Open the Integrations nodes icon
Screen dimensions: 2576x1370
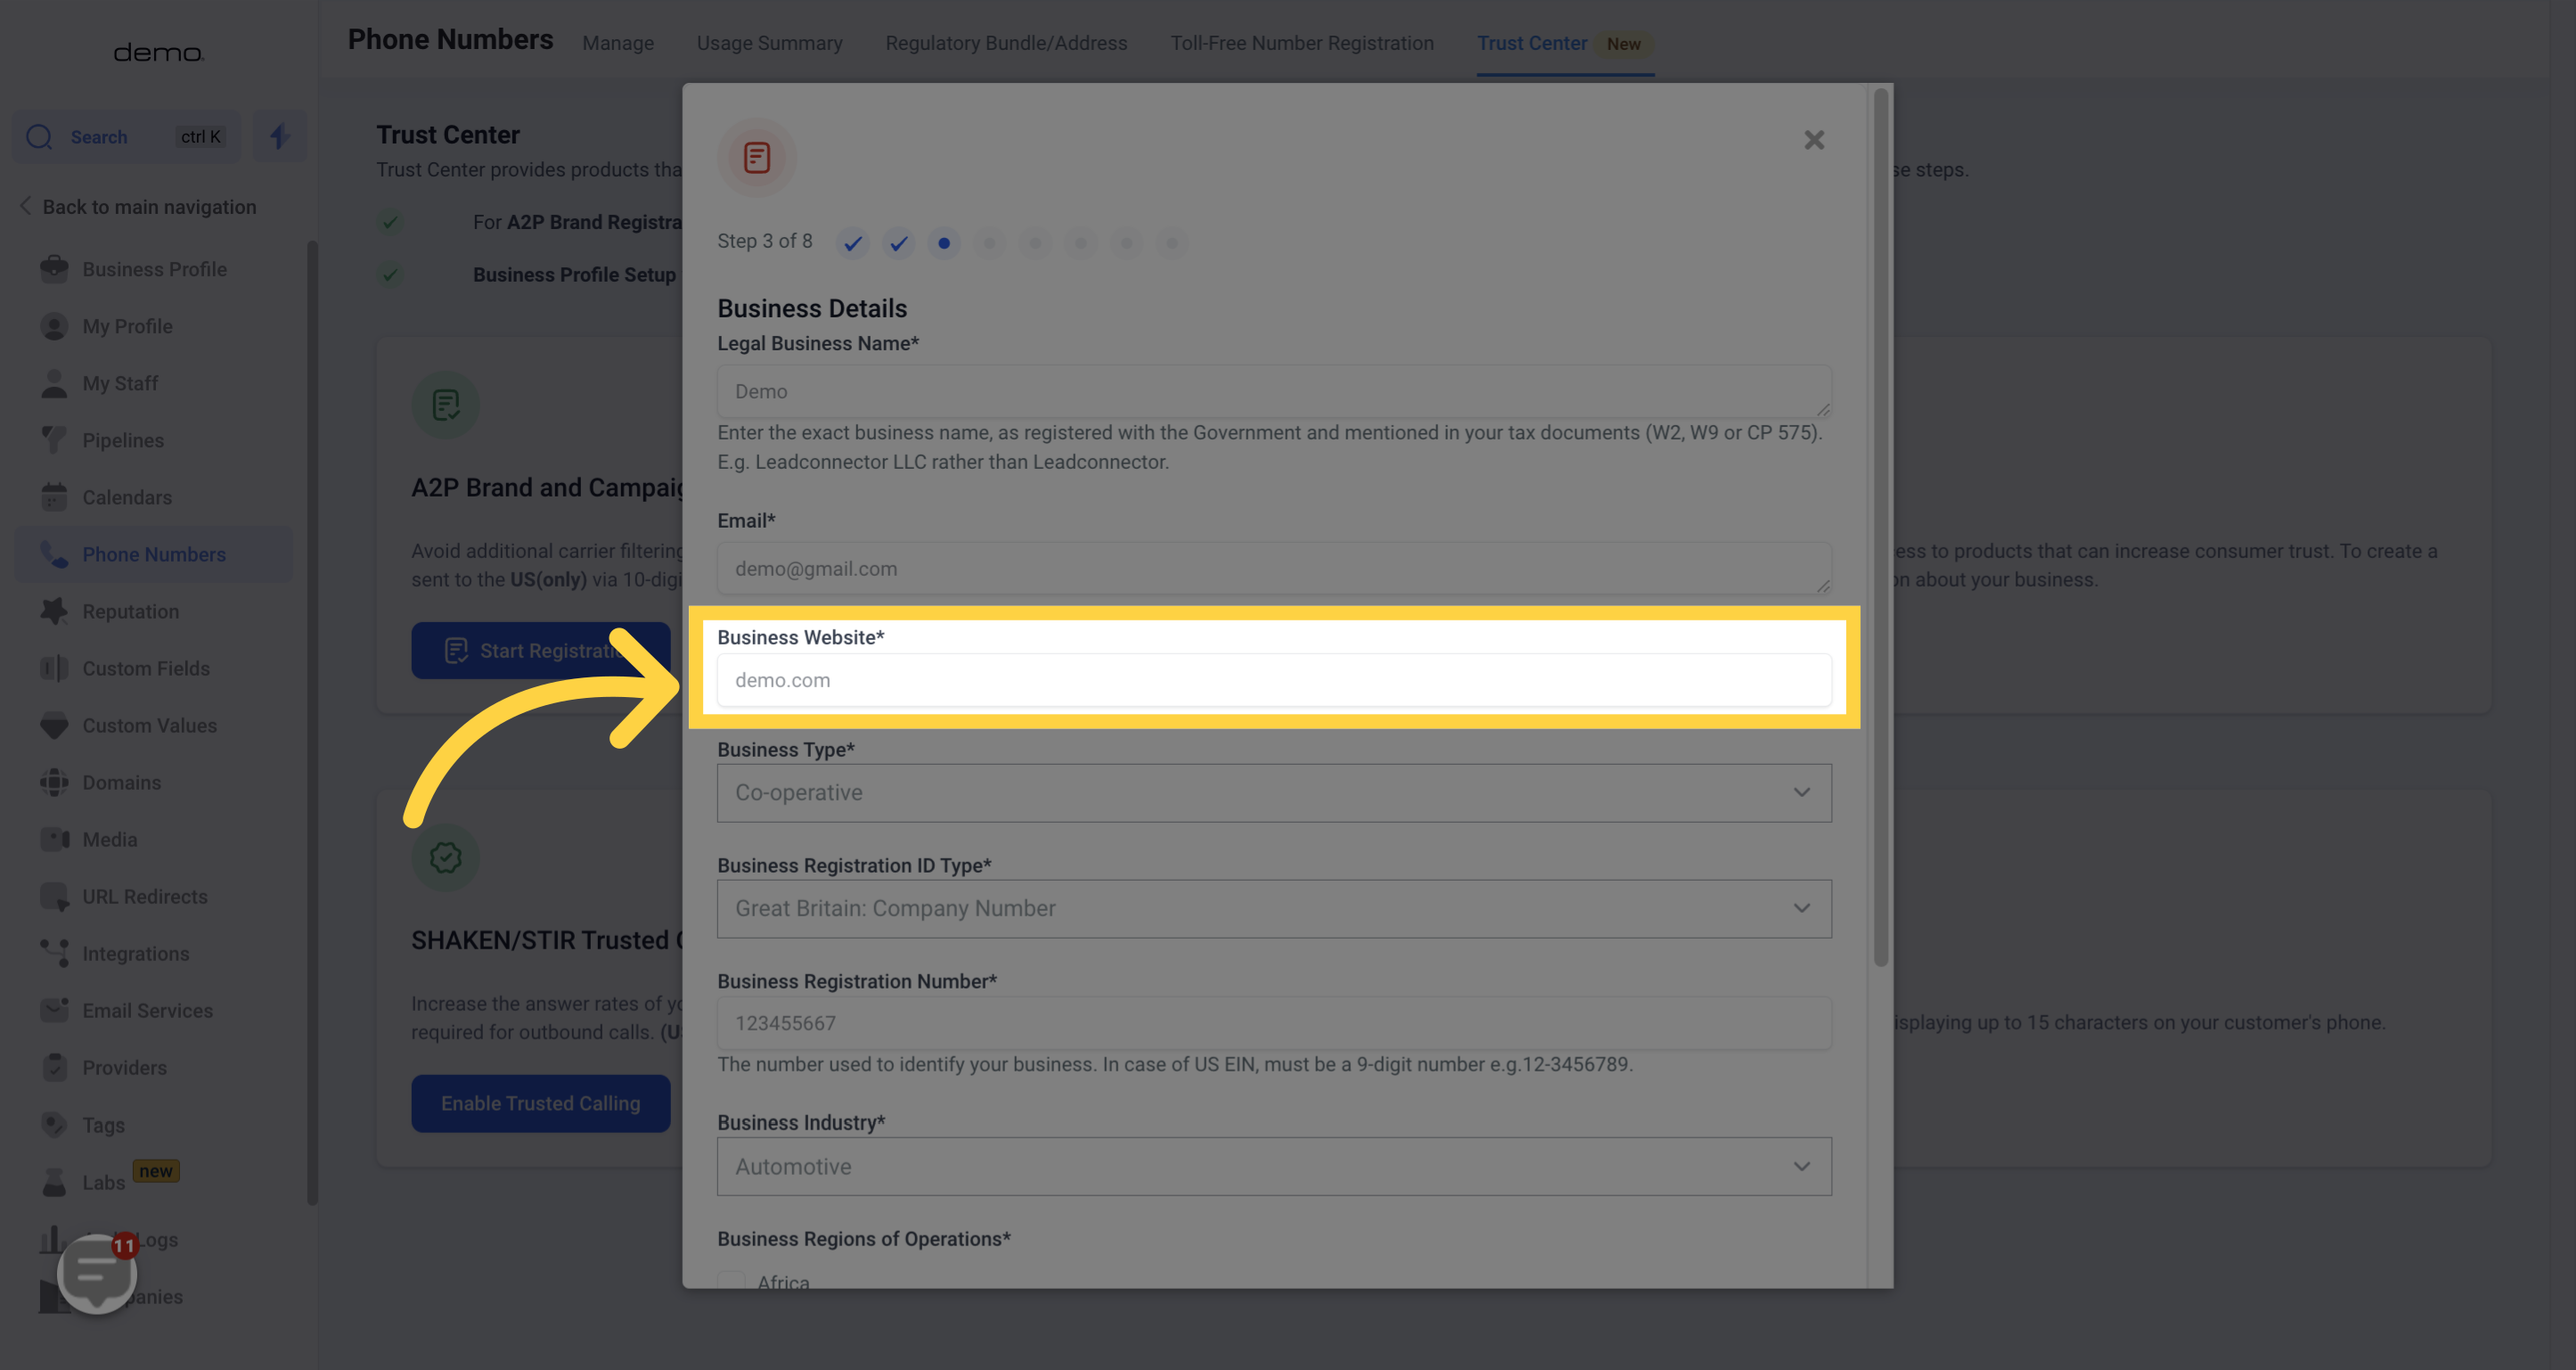pyautogui.click(x=54, y=953)
